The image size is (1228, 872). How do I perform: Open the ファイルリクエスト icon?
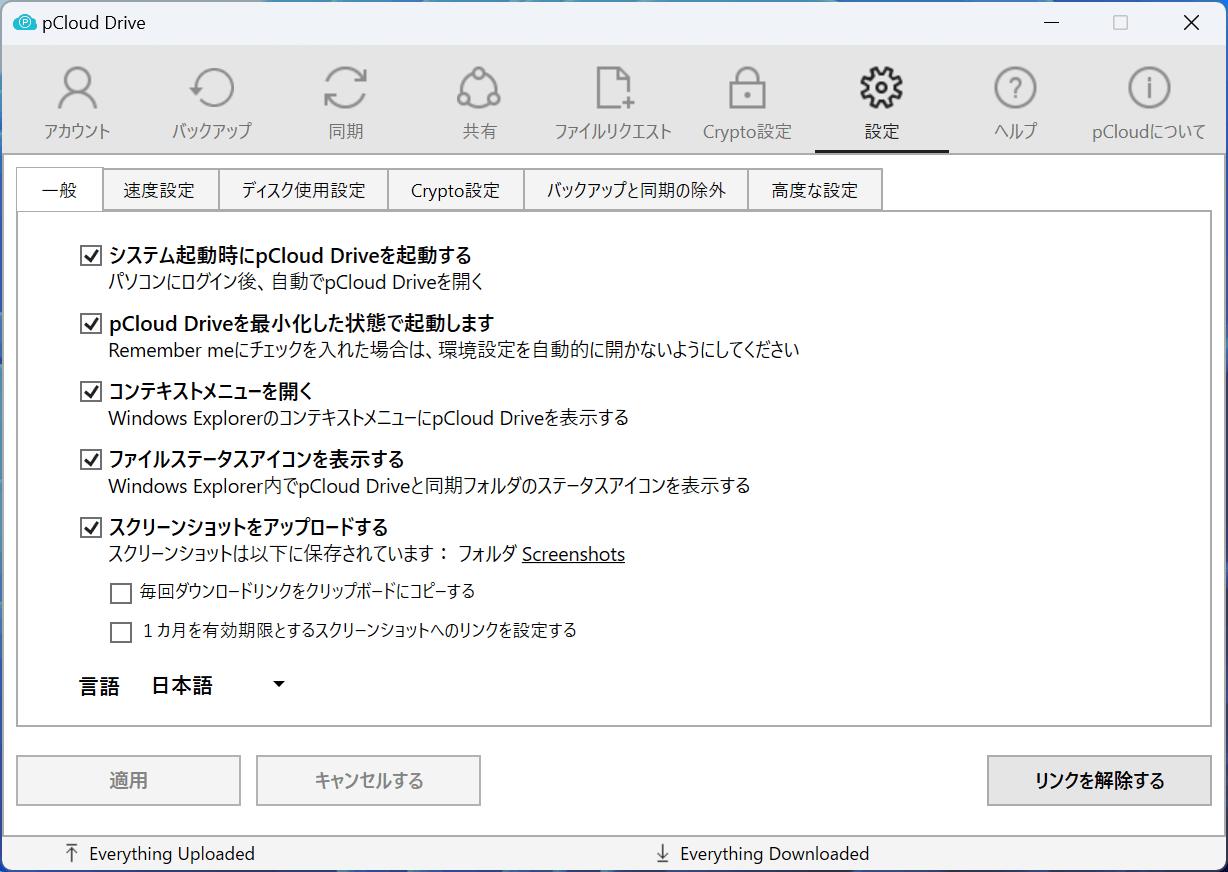point(613,89)
